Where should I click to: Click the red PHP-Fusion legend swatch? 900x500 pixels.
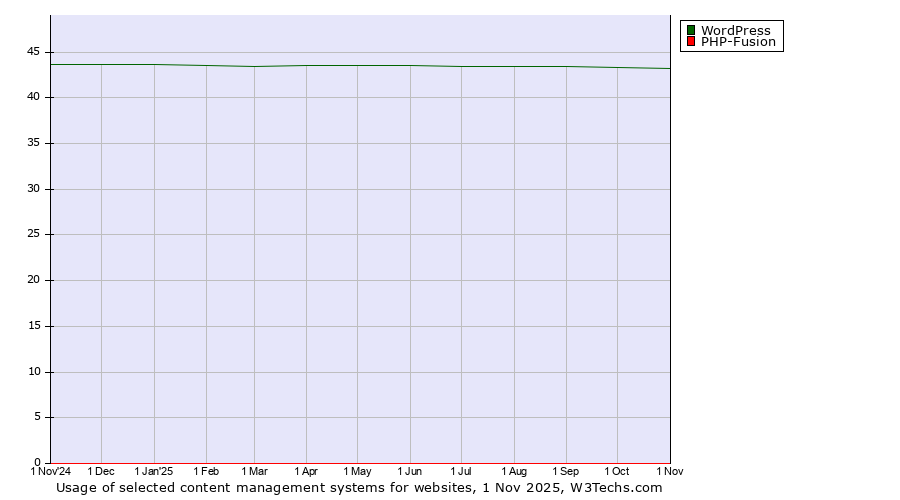[691, 42]
